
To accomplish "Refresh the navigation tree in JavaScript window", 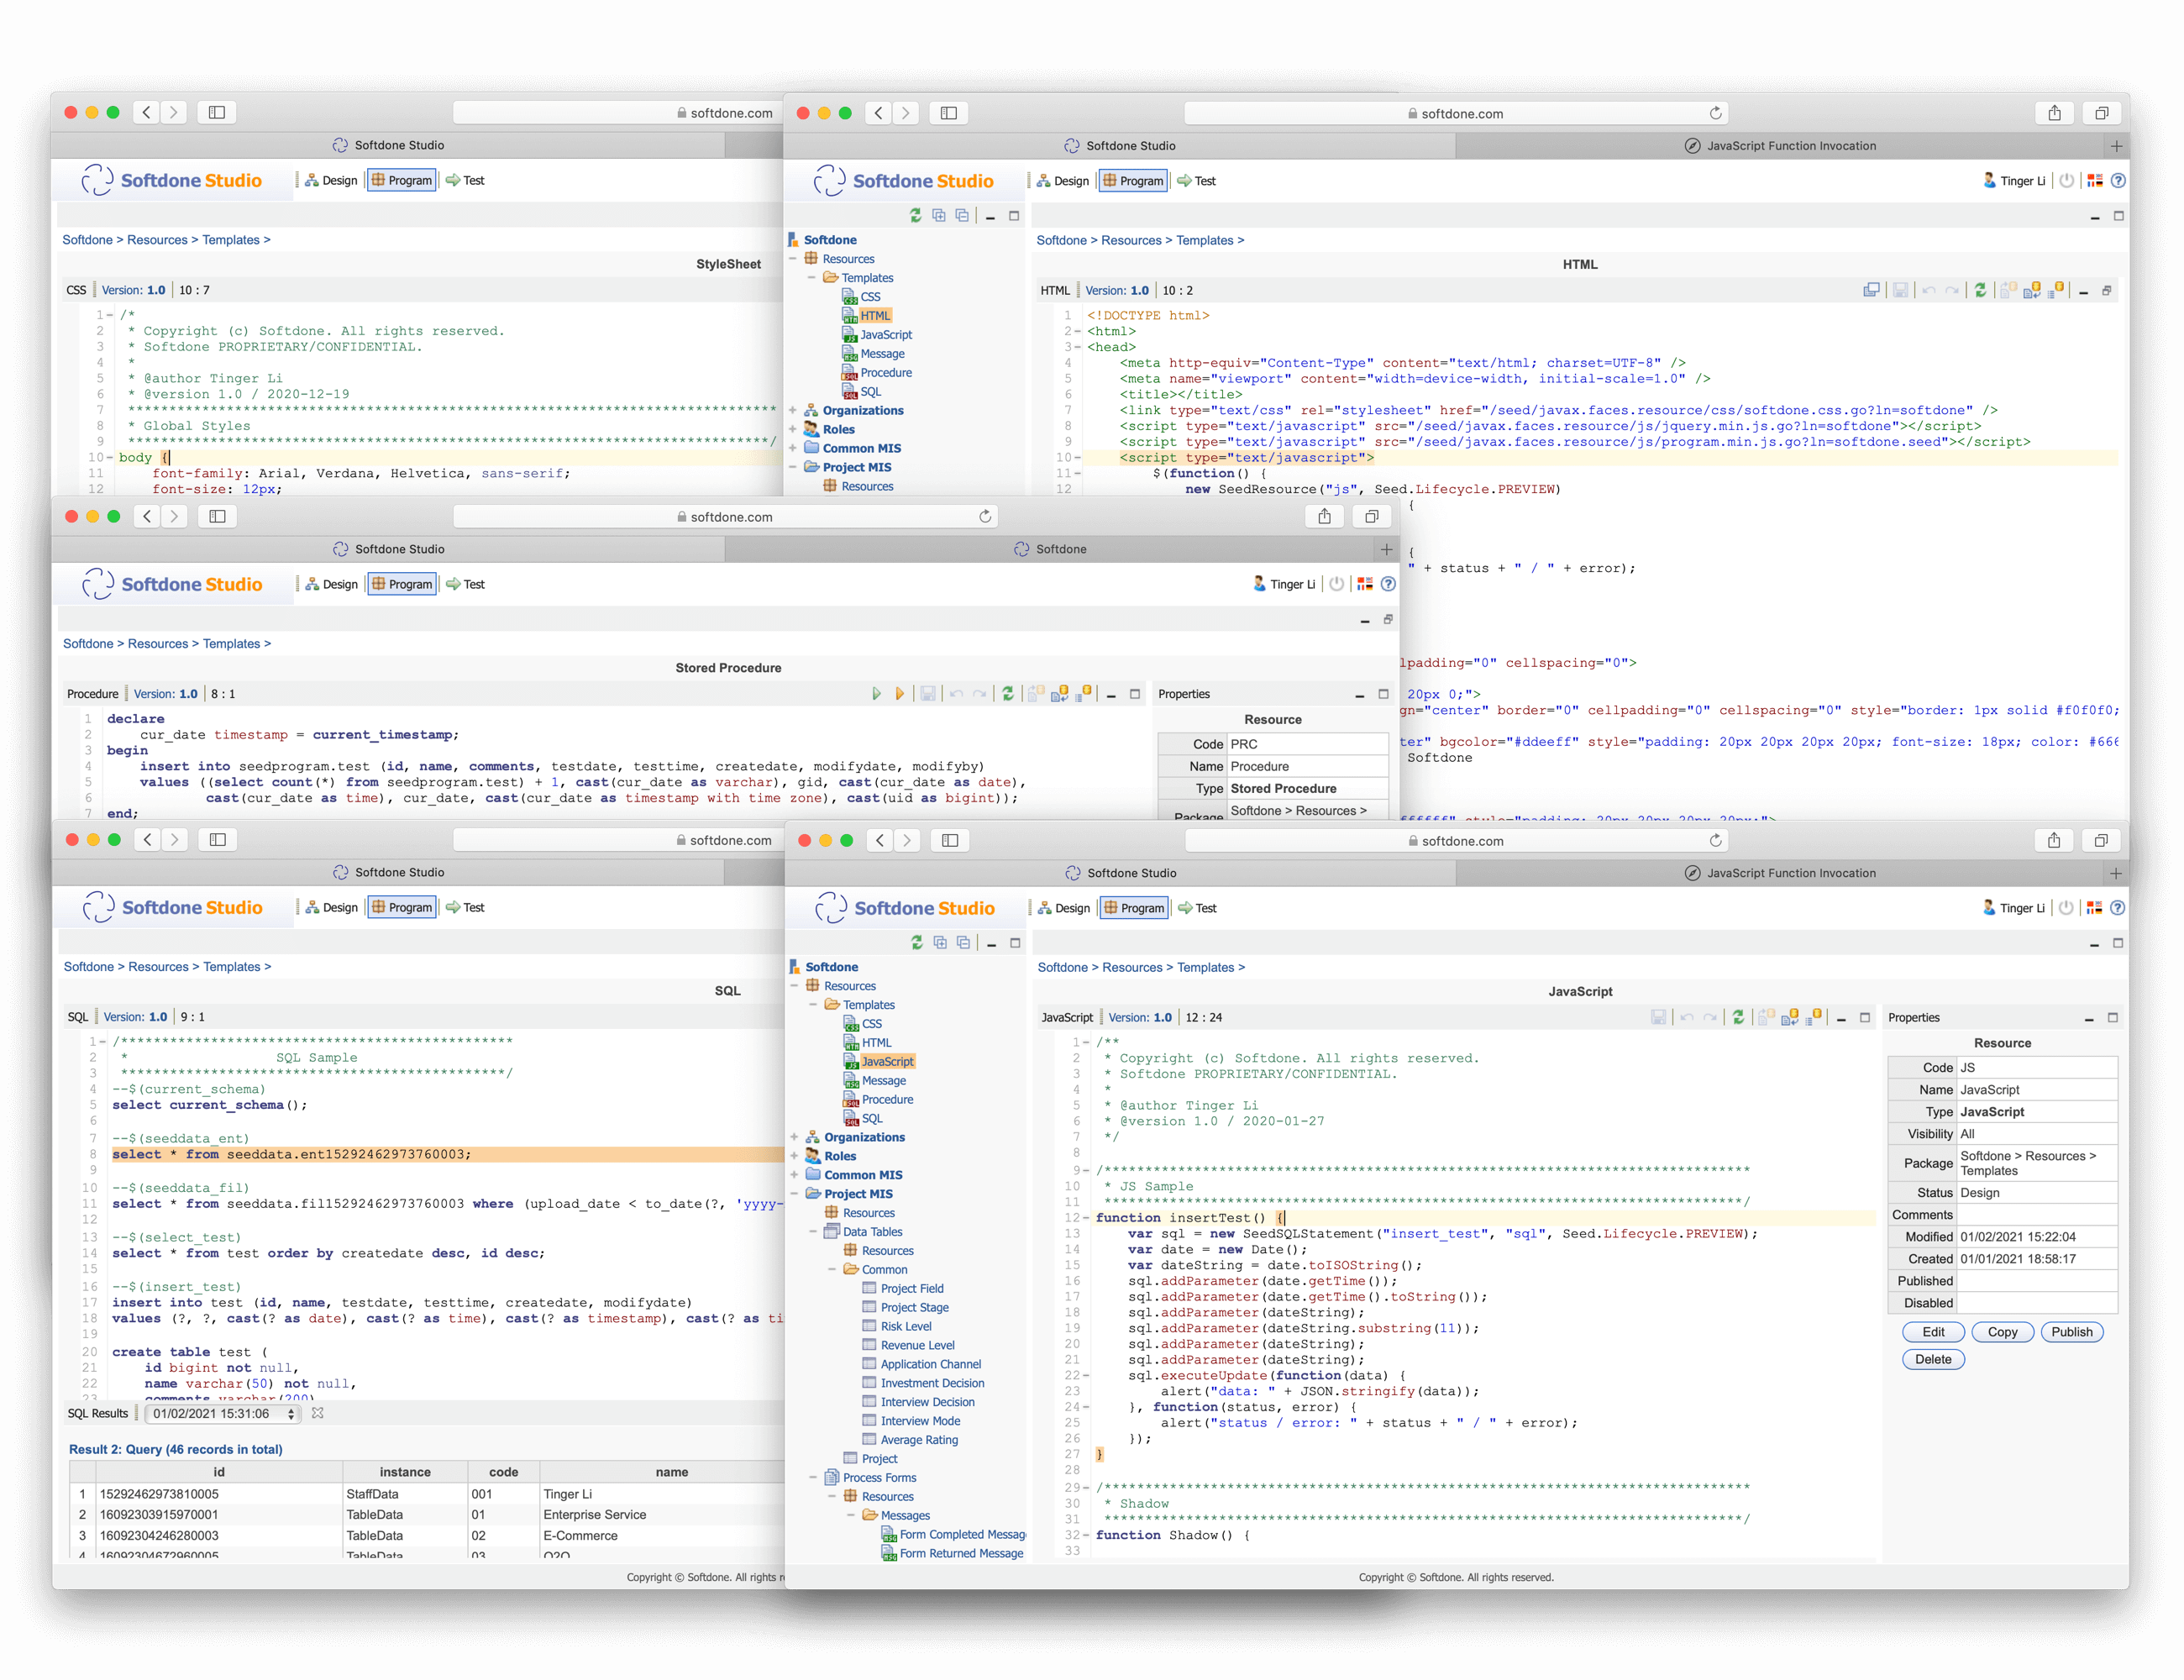I will [x=917, y=942].
